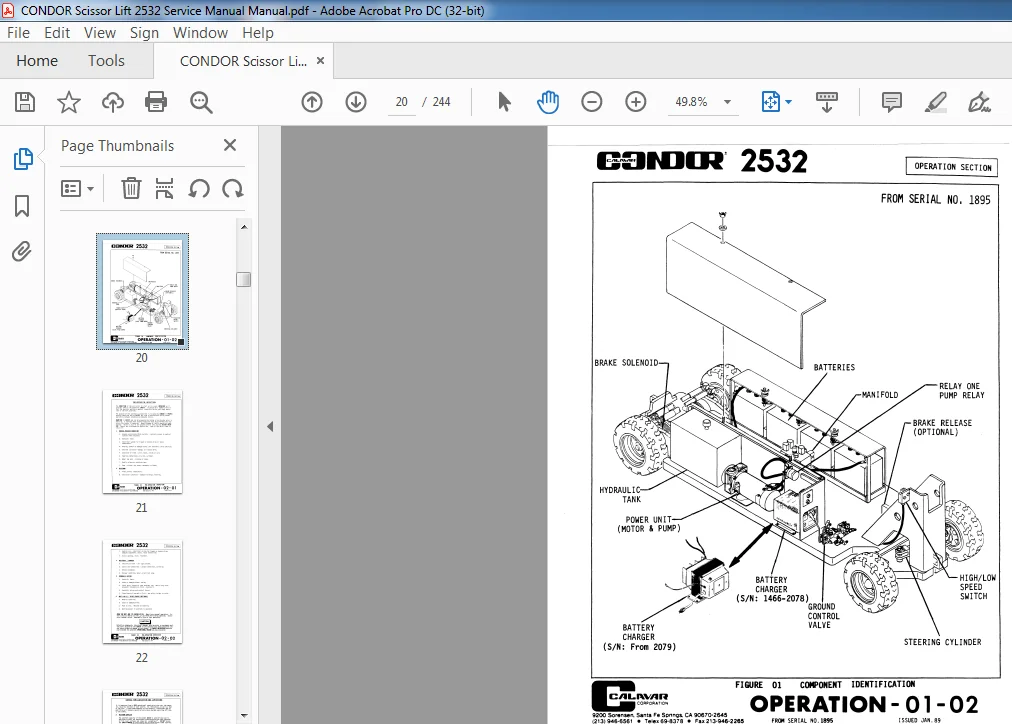Image resolution: width=1012 pixels, height=724 pixels.
Task: Click the OPERATION SECTION box
Action: (952, 166)
